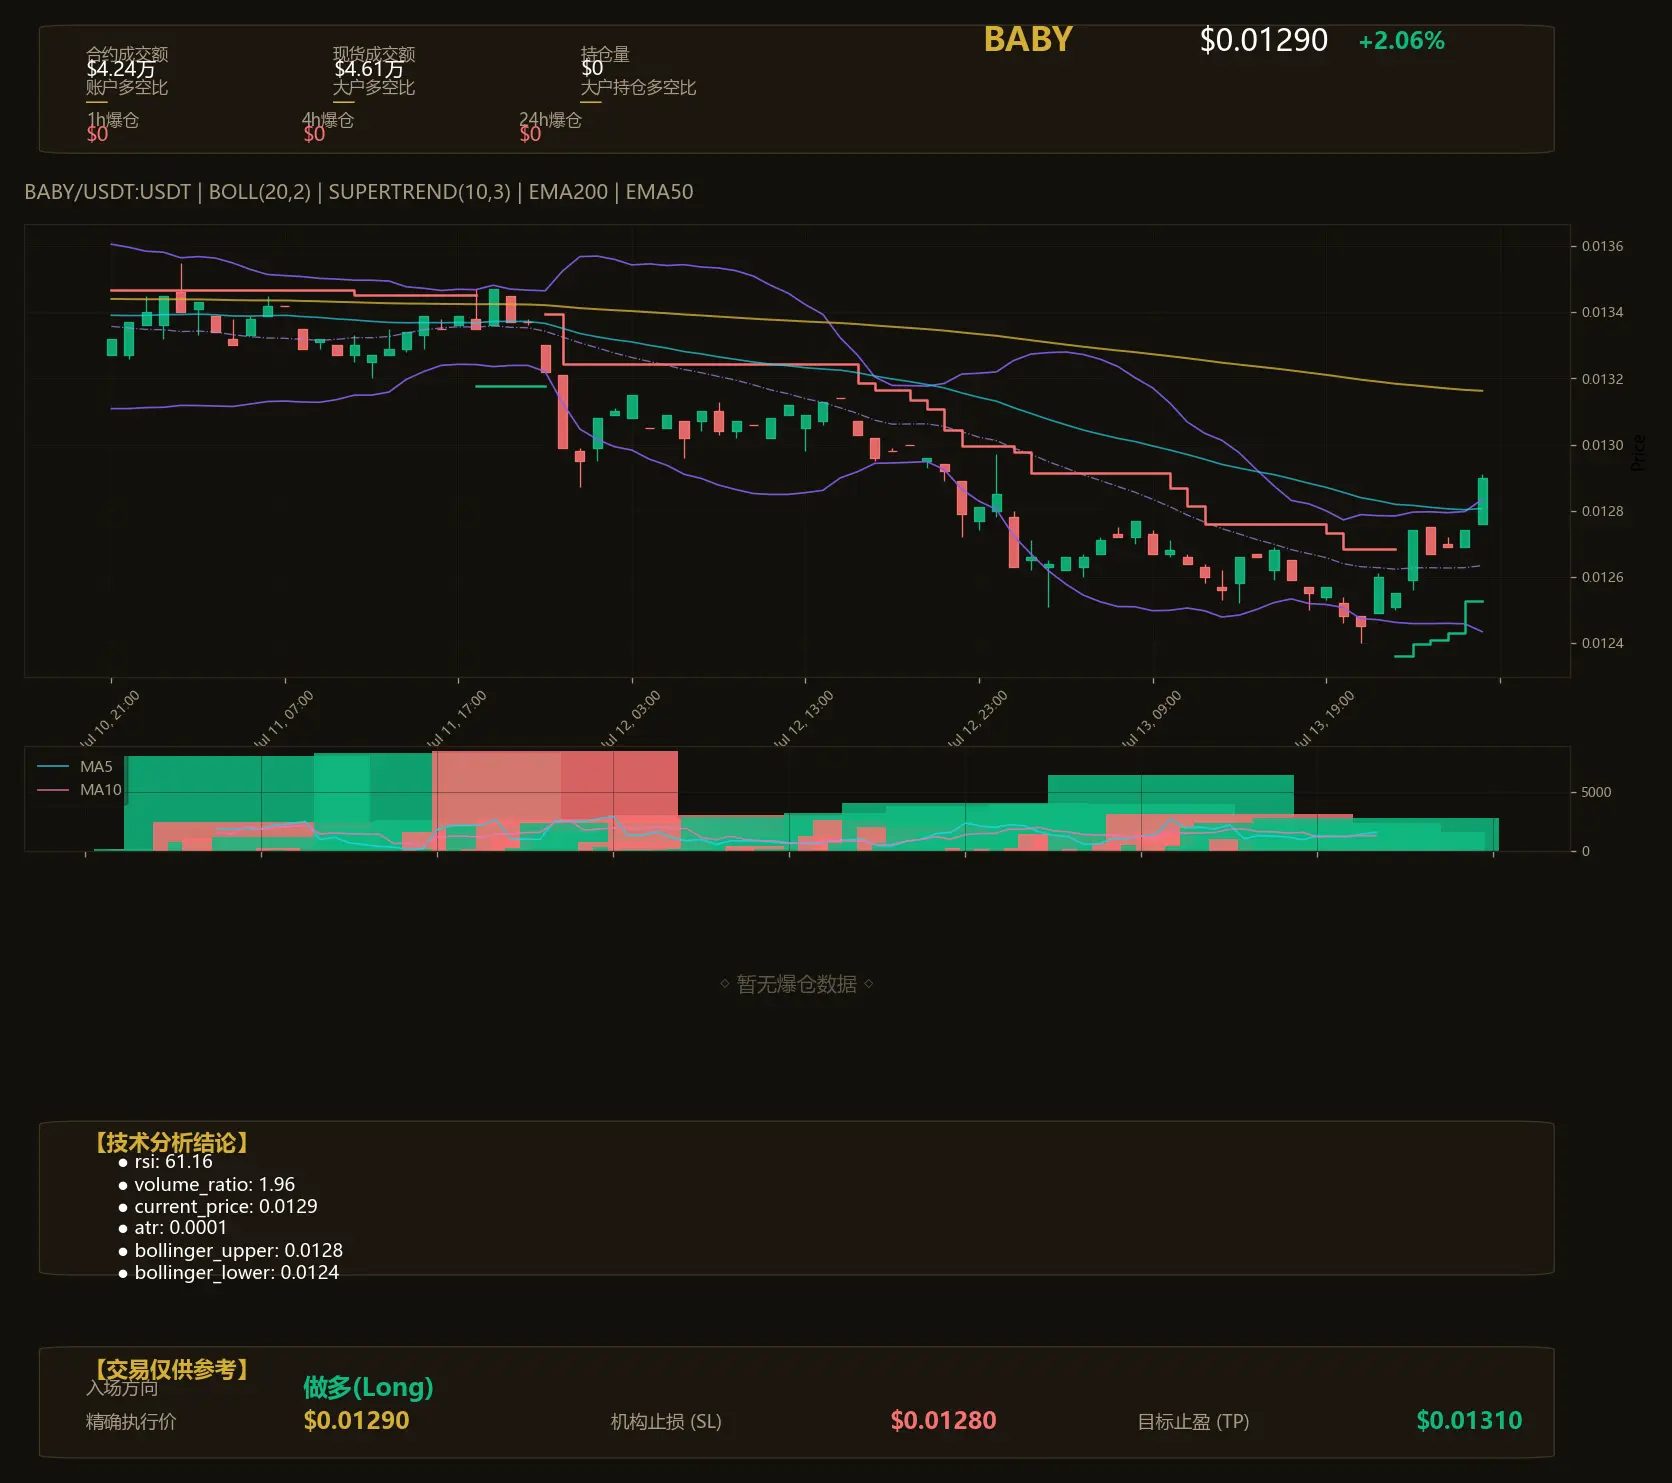
Task: Click the 【交易仅供参考】 section heading
Action: [x=170, y=1369]
